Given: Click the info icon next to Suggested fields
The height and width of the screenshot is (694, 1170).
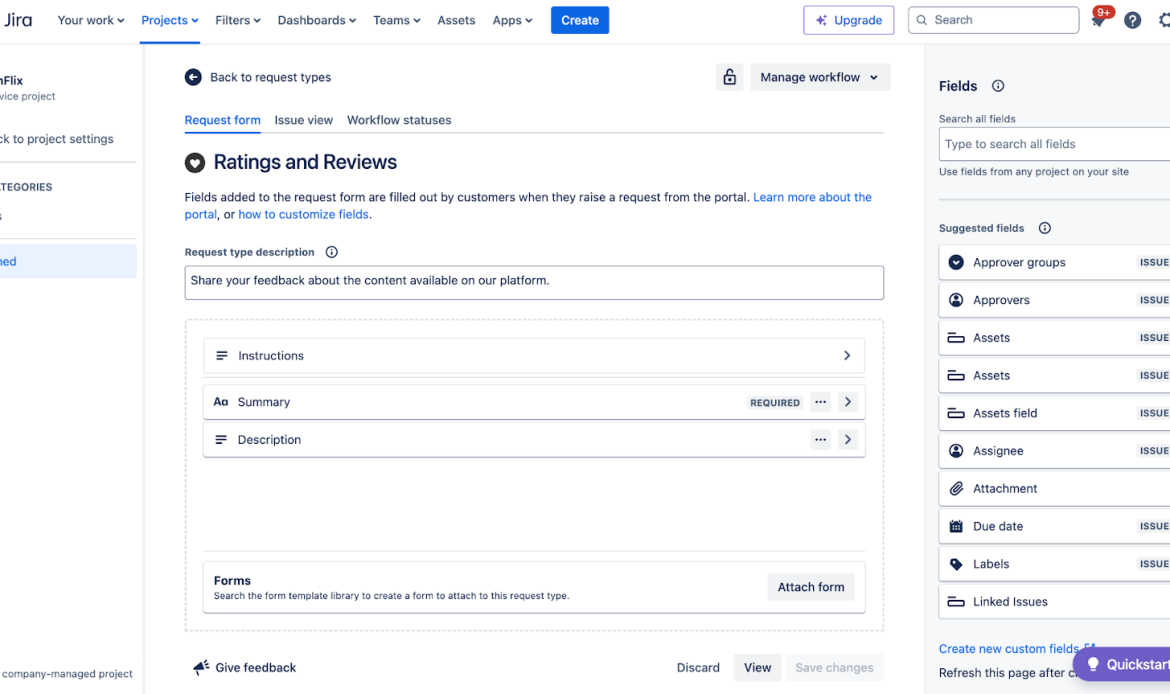Looking at the screenshot, I should coord(1044,228).
